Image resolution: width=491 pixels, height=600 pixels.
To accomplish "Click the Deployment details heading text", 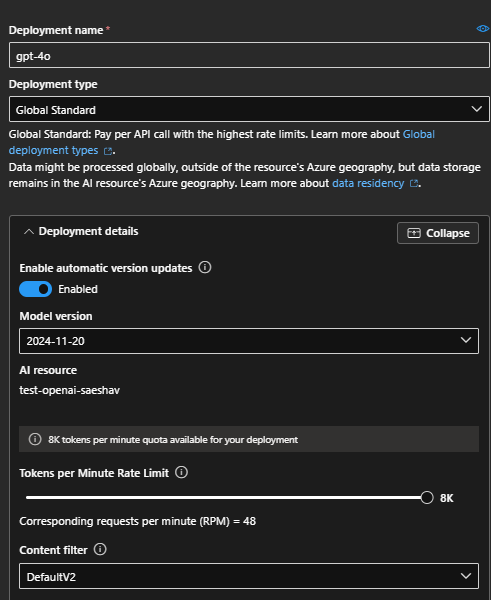I will [88, 231].
